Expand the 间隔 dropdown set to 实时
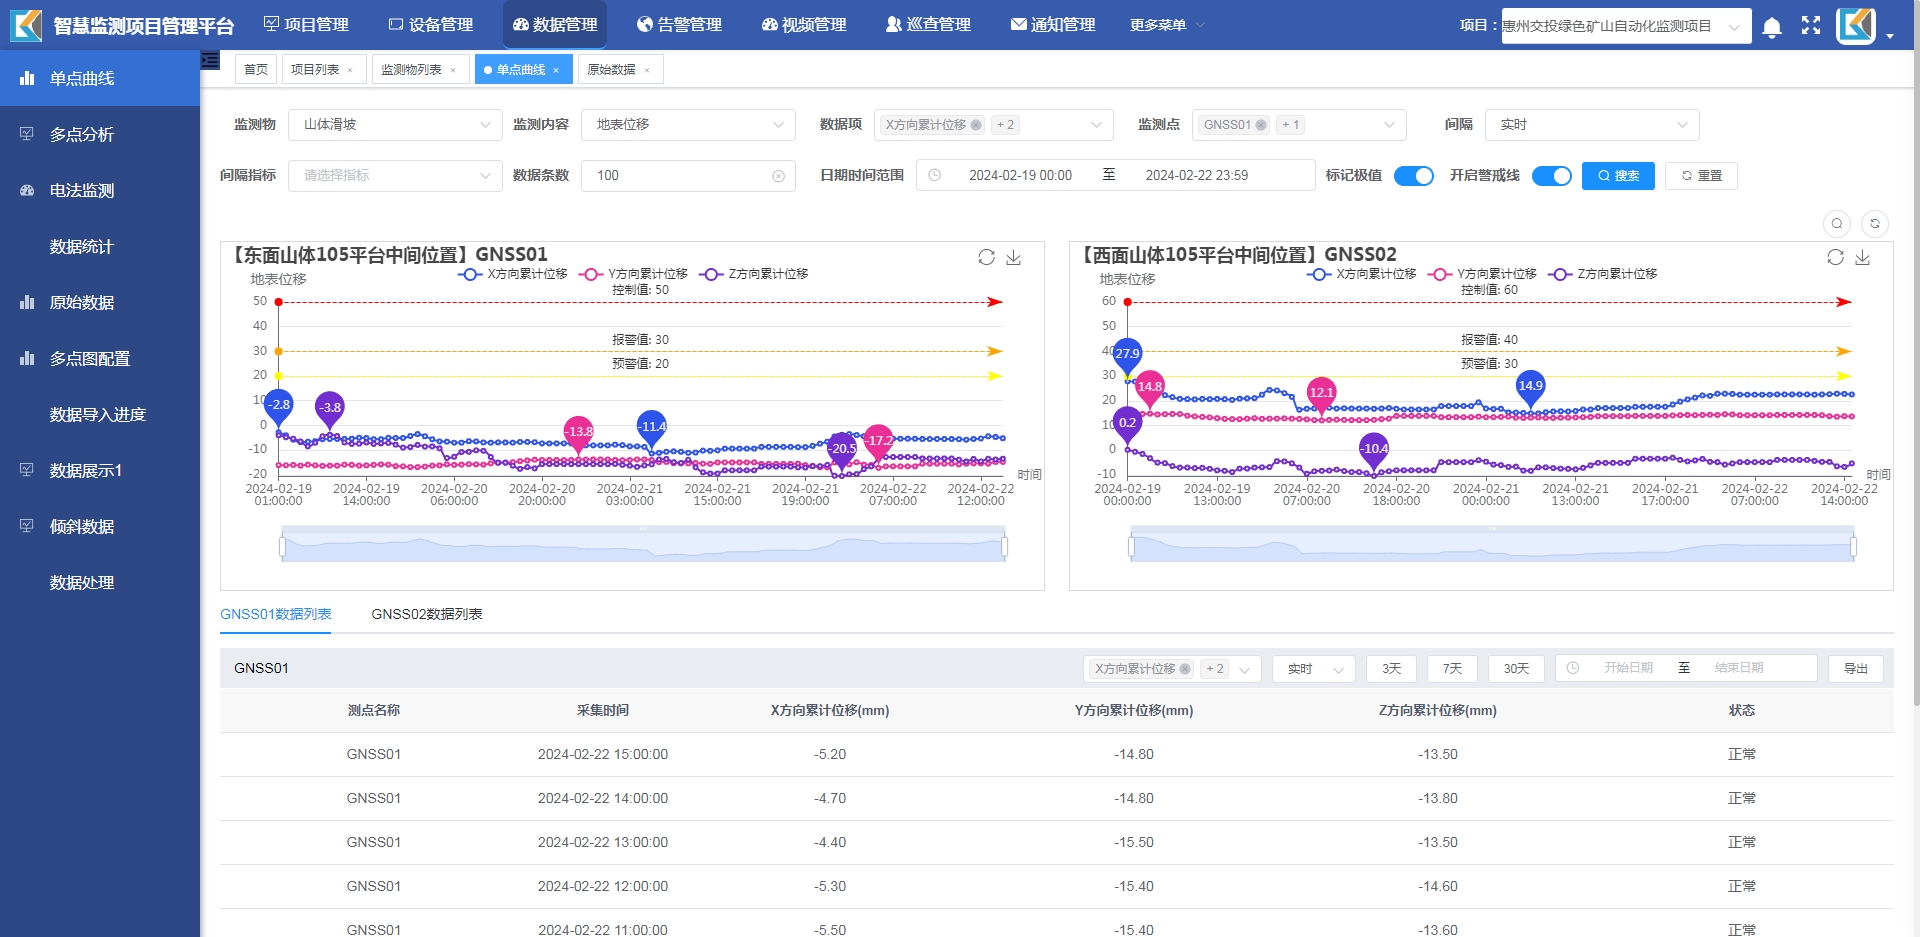Viewport: 1920px width, 937px height. click(x=1591, y=125)
